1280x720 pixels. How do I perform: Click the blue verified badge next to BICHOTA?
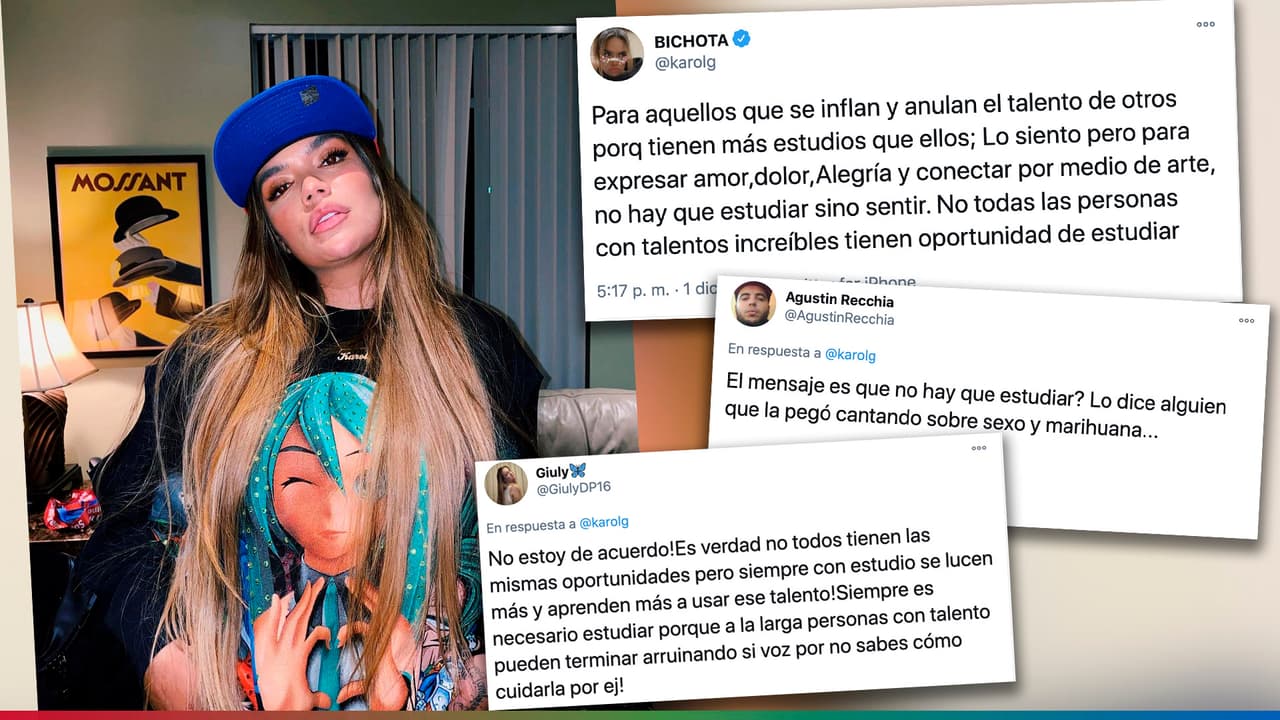pyautogui.click(x=741, y=39)
